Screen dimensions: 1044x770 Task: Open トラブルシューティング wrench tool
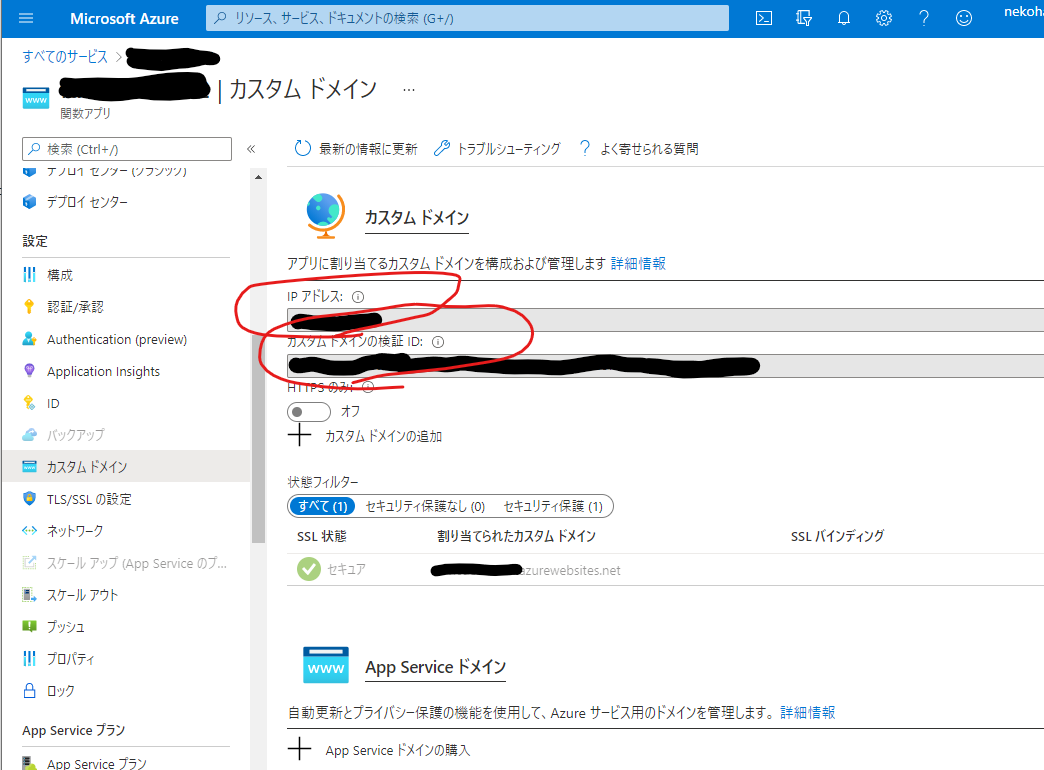pyautogui.click(x=497, y=149)
